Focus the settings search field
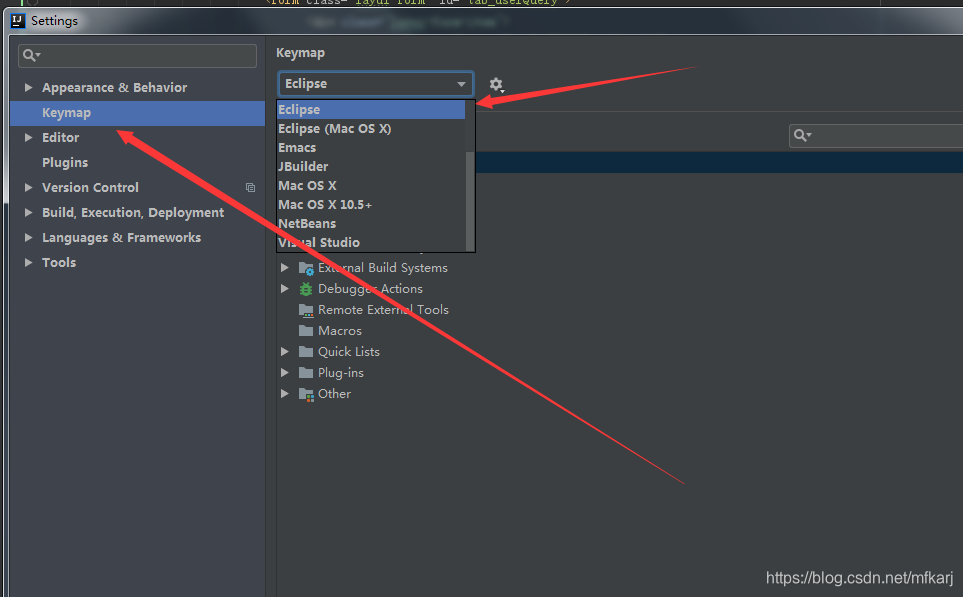 coord(138,56)
